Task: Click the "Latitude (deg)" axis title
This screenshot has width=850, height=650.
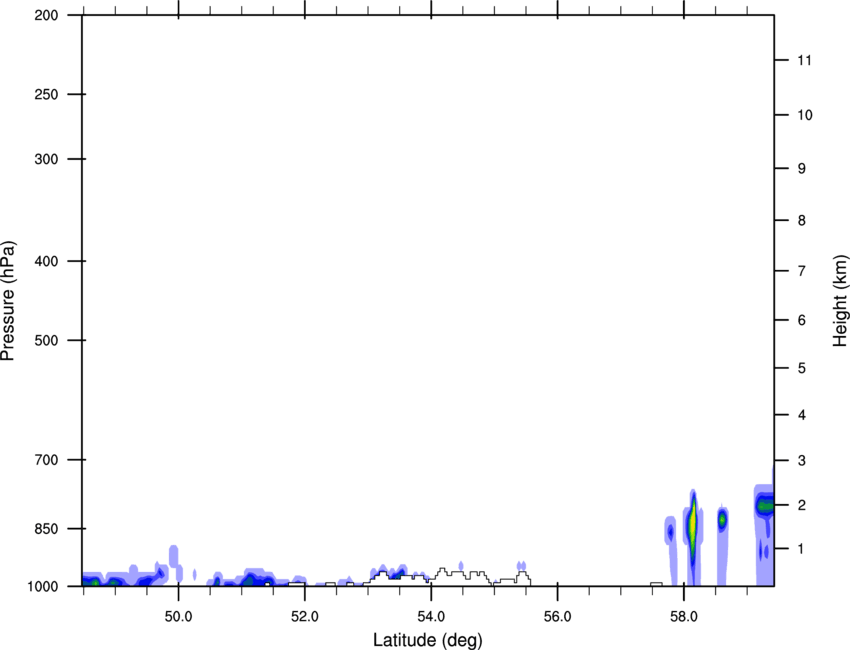Action: [427, 640]
